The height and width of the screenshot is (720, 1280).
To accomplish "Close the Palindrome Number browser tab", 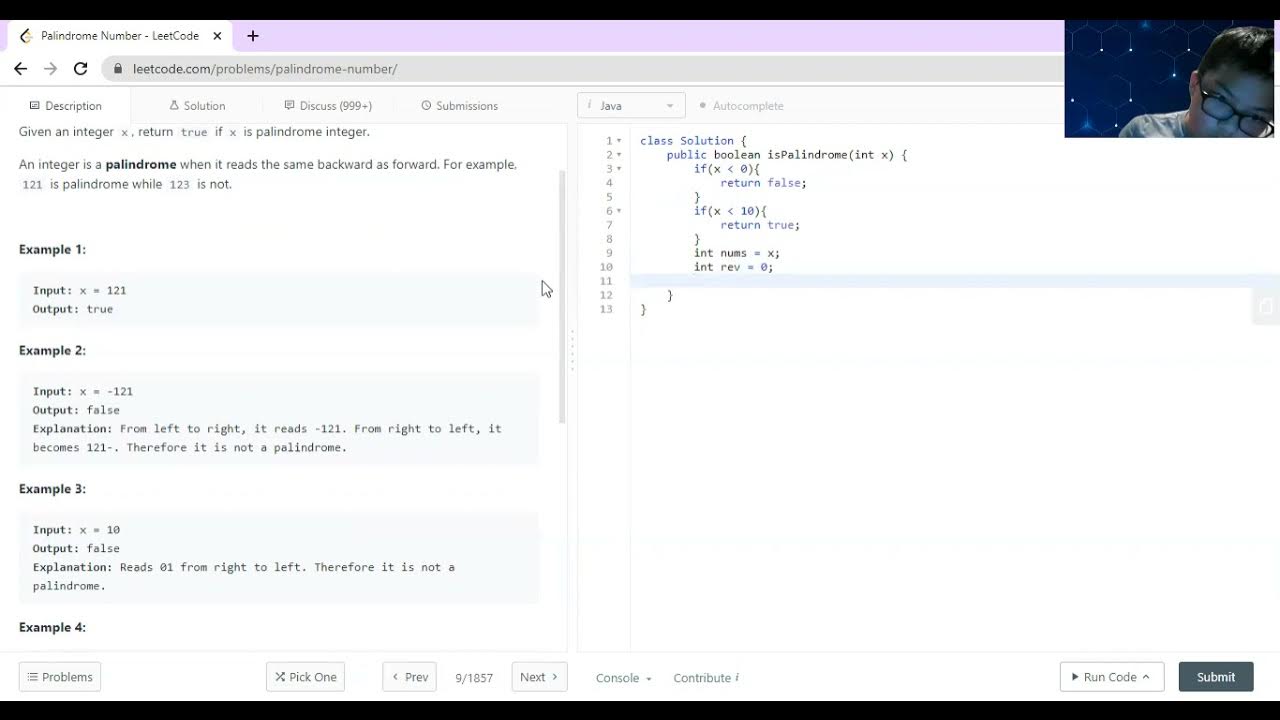I will [217, 36].
